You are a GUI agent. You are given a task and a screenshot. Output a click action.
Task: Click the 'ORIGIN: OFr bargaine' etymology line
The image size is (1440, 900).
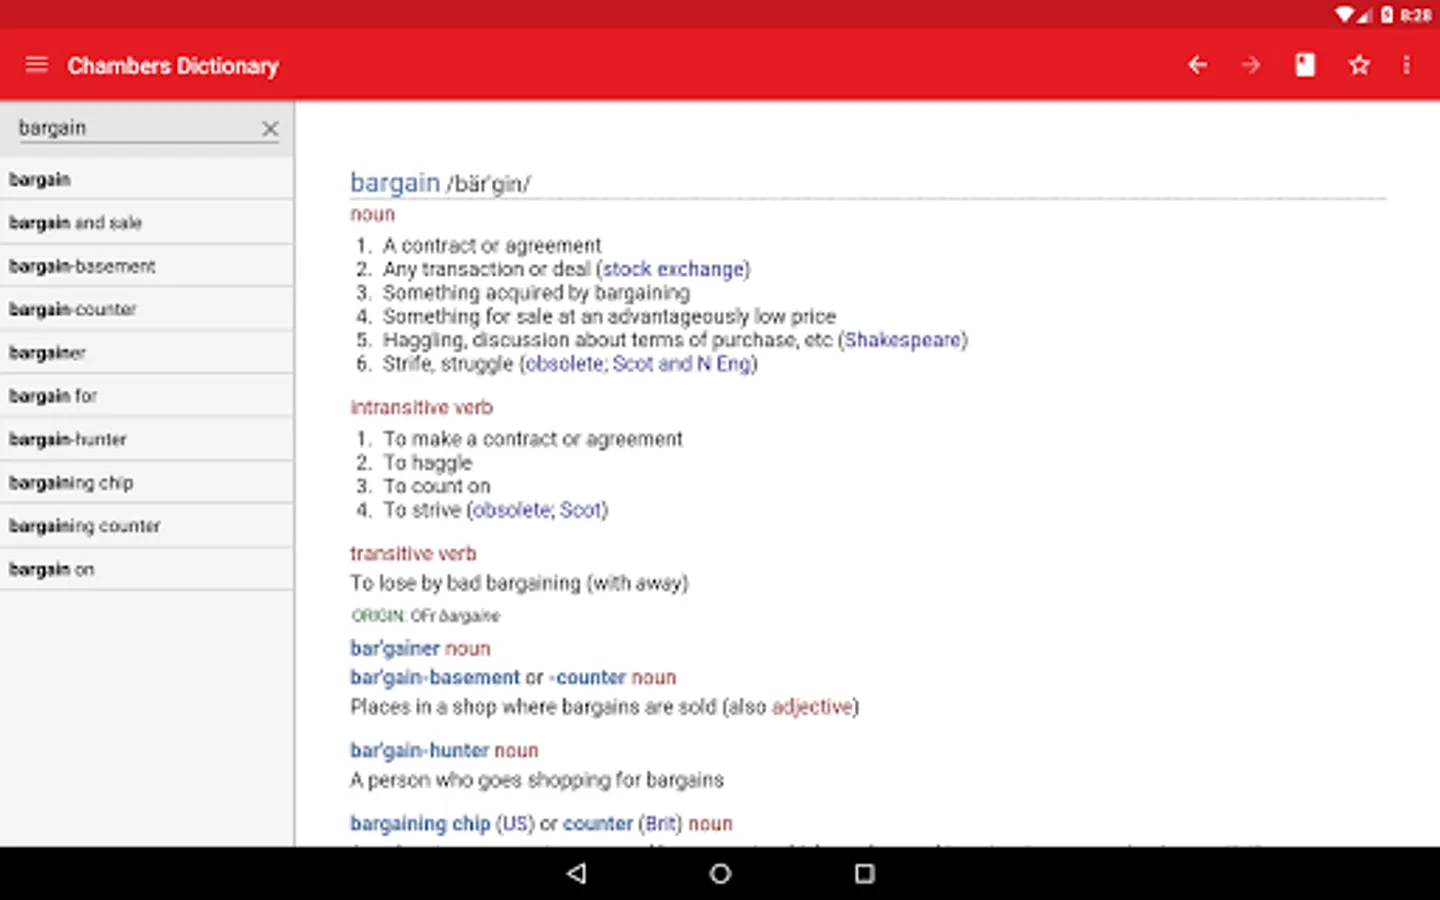(425, 616)
